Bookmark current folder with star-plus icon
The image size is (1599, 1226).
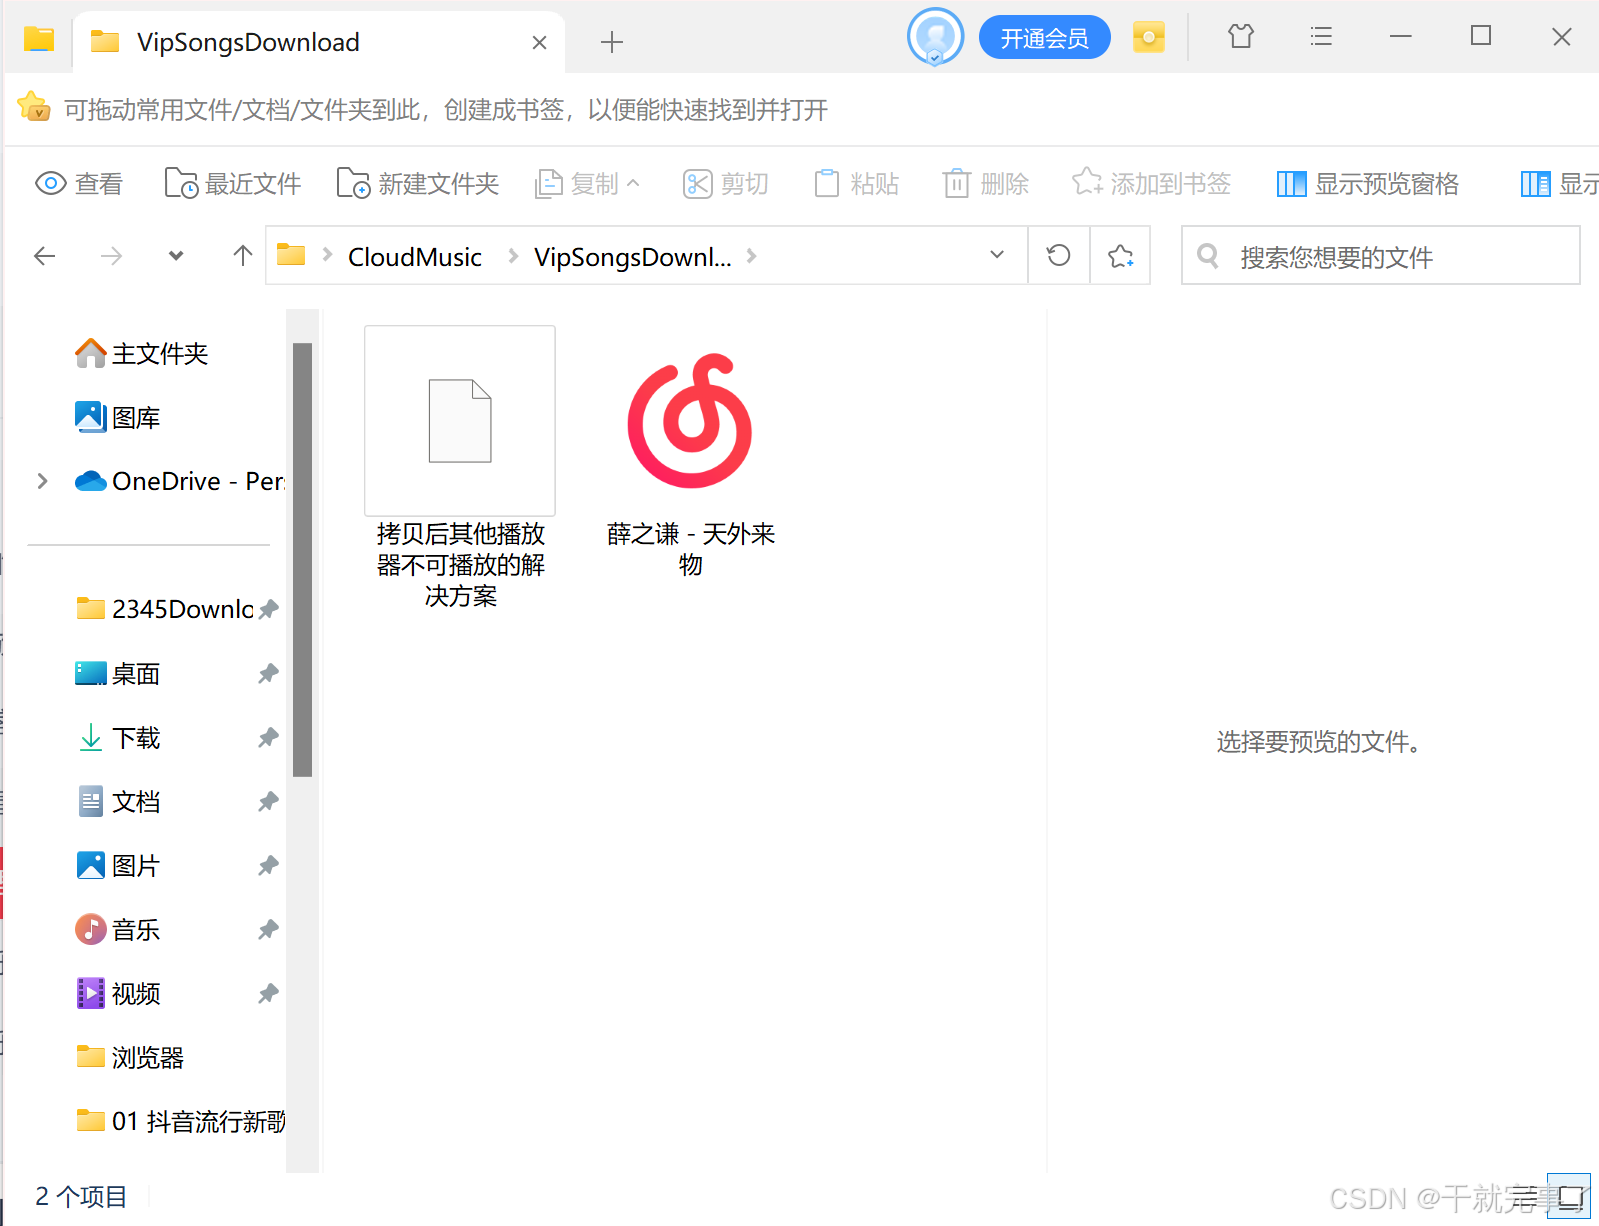(1120, 256)
